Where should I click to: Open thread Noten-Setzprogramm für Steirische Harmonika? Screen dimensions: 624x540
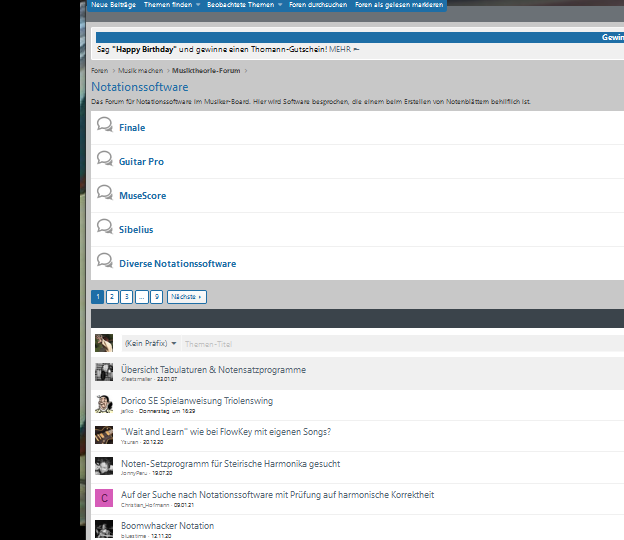tap(230, 464)
